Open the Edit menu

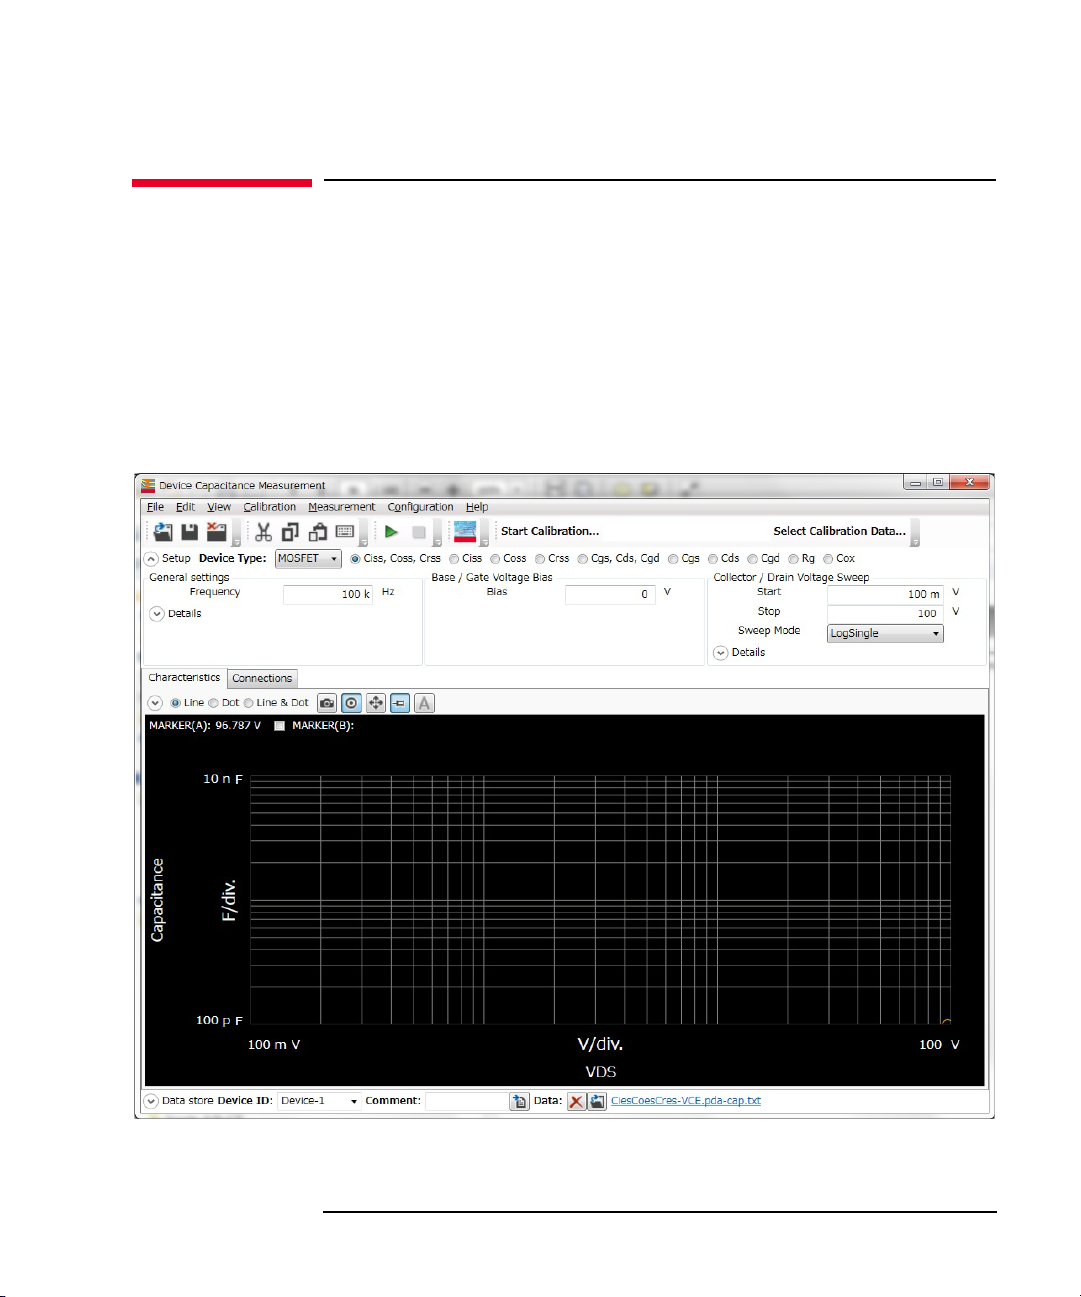pyautogui.click(x=186, y=507)
